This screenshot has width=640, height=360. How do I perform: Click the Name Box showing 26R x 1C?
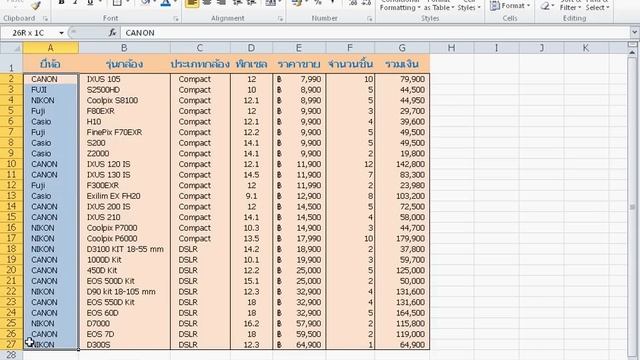tap(29, 33)
